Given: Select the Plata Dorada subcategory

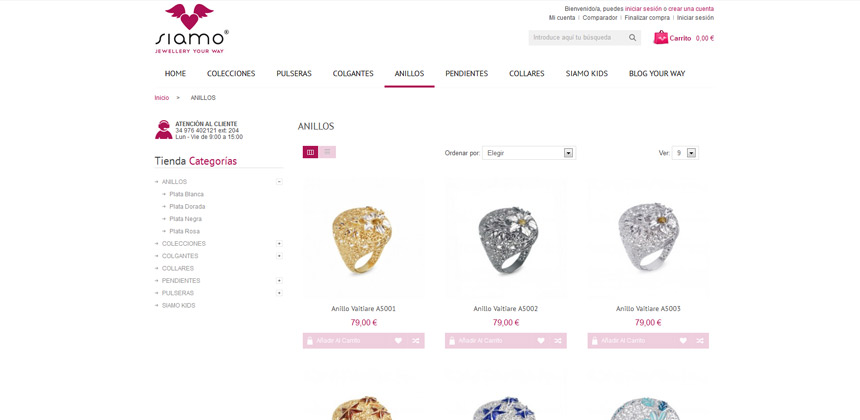Looking at the screenshot, I should tap(187, 207).
